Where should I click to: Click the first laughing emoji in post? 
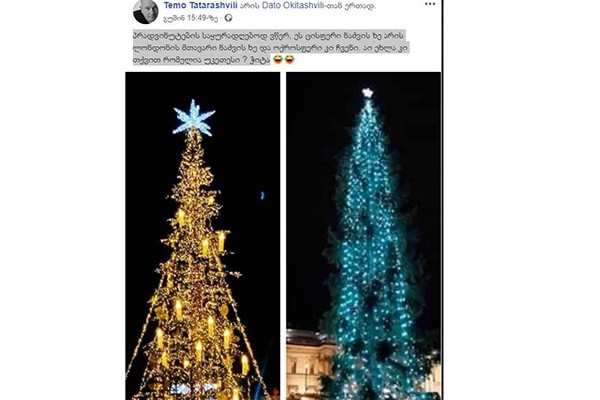(278, 60)
